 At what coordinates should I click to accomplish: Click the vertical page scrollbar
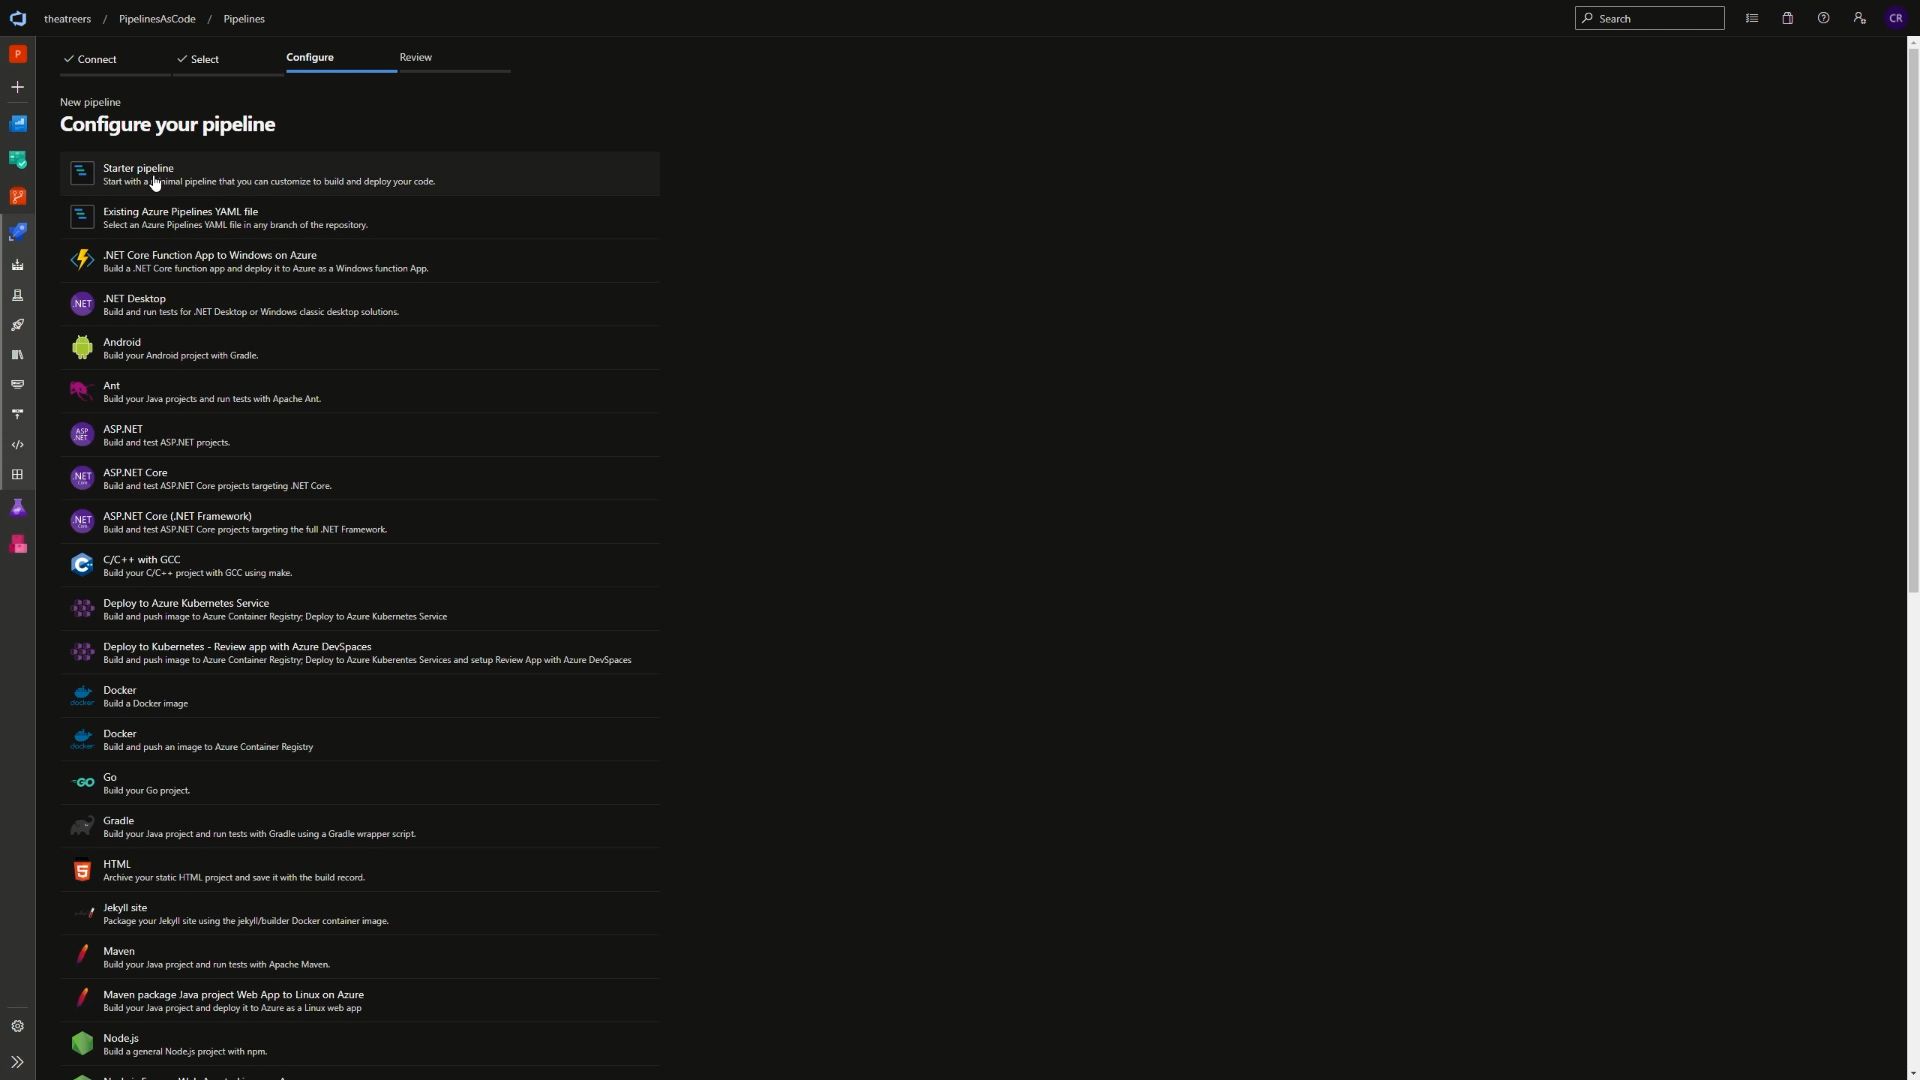(1913, 320)
